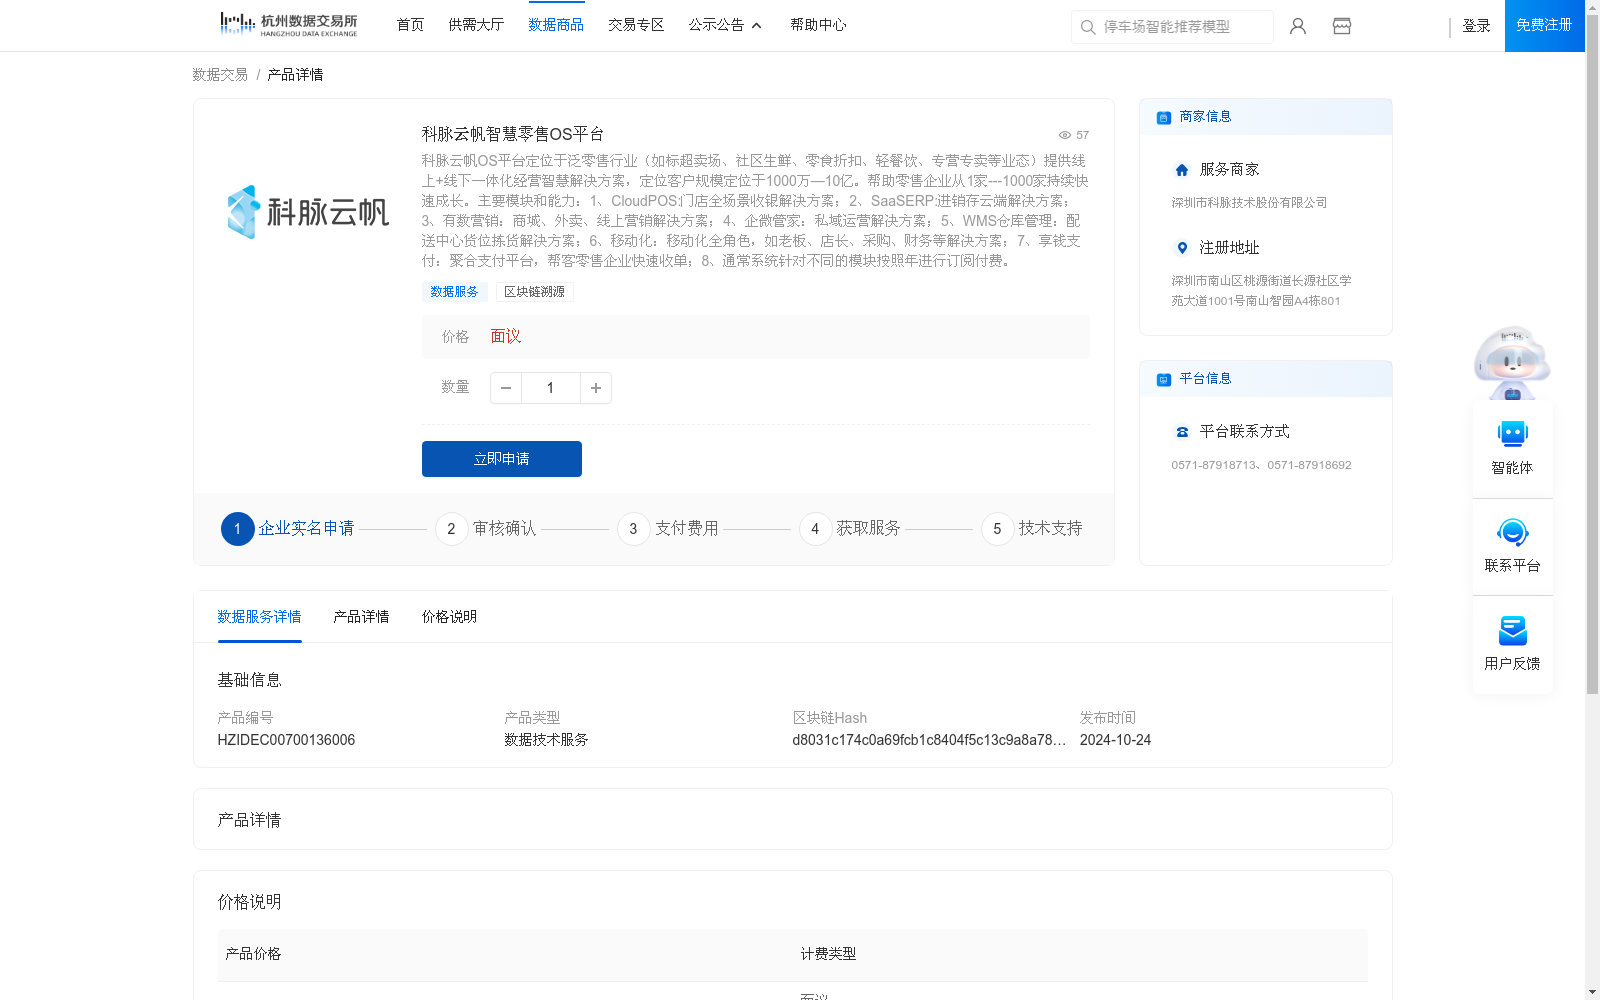
Task: Switch to 价格说明 tab
Action: [449, 617]
